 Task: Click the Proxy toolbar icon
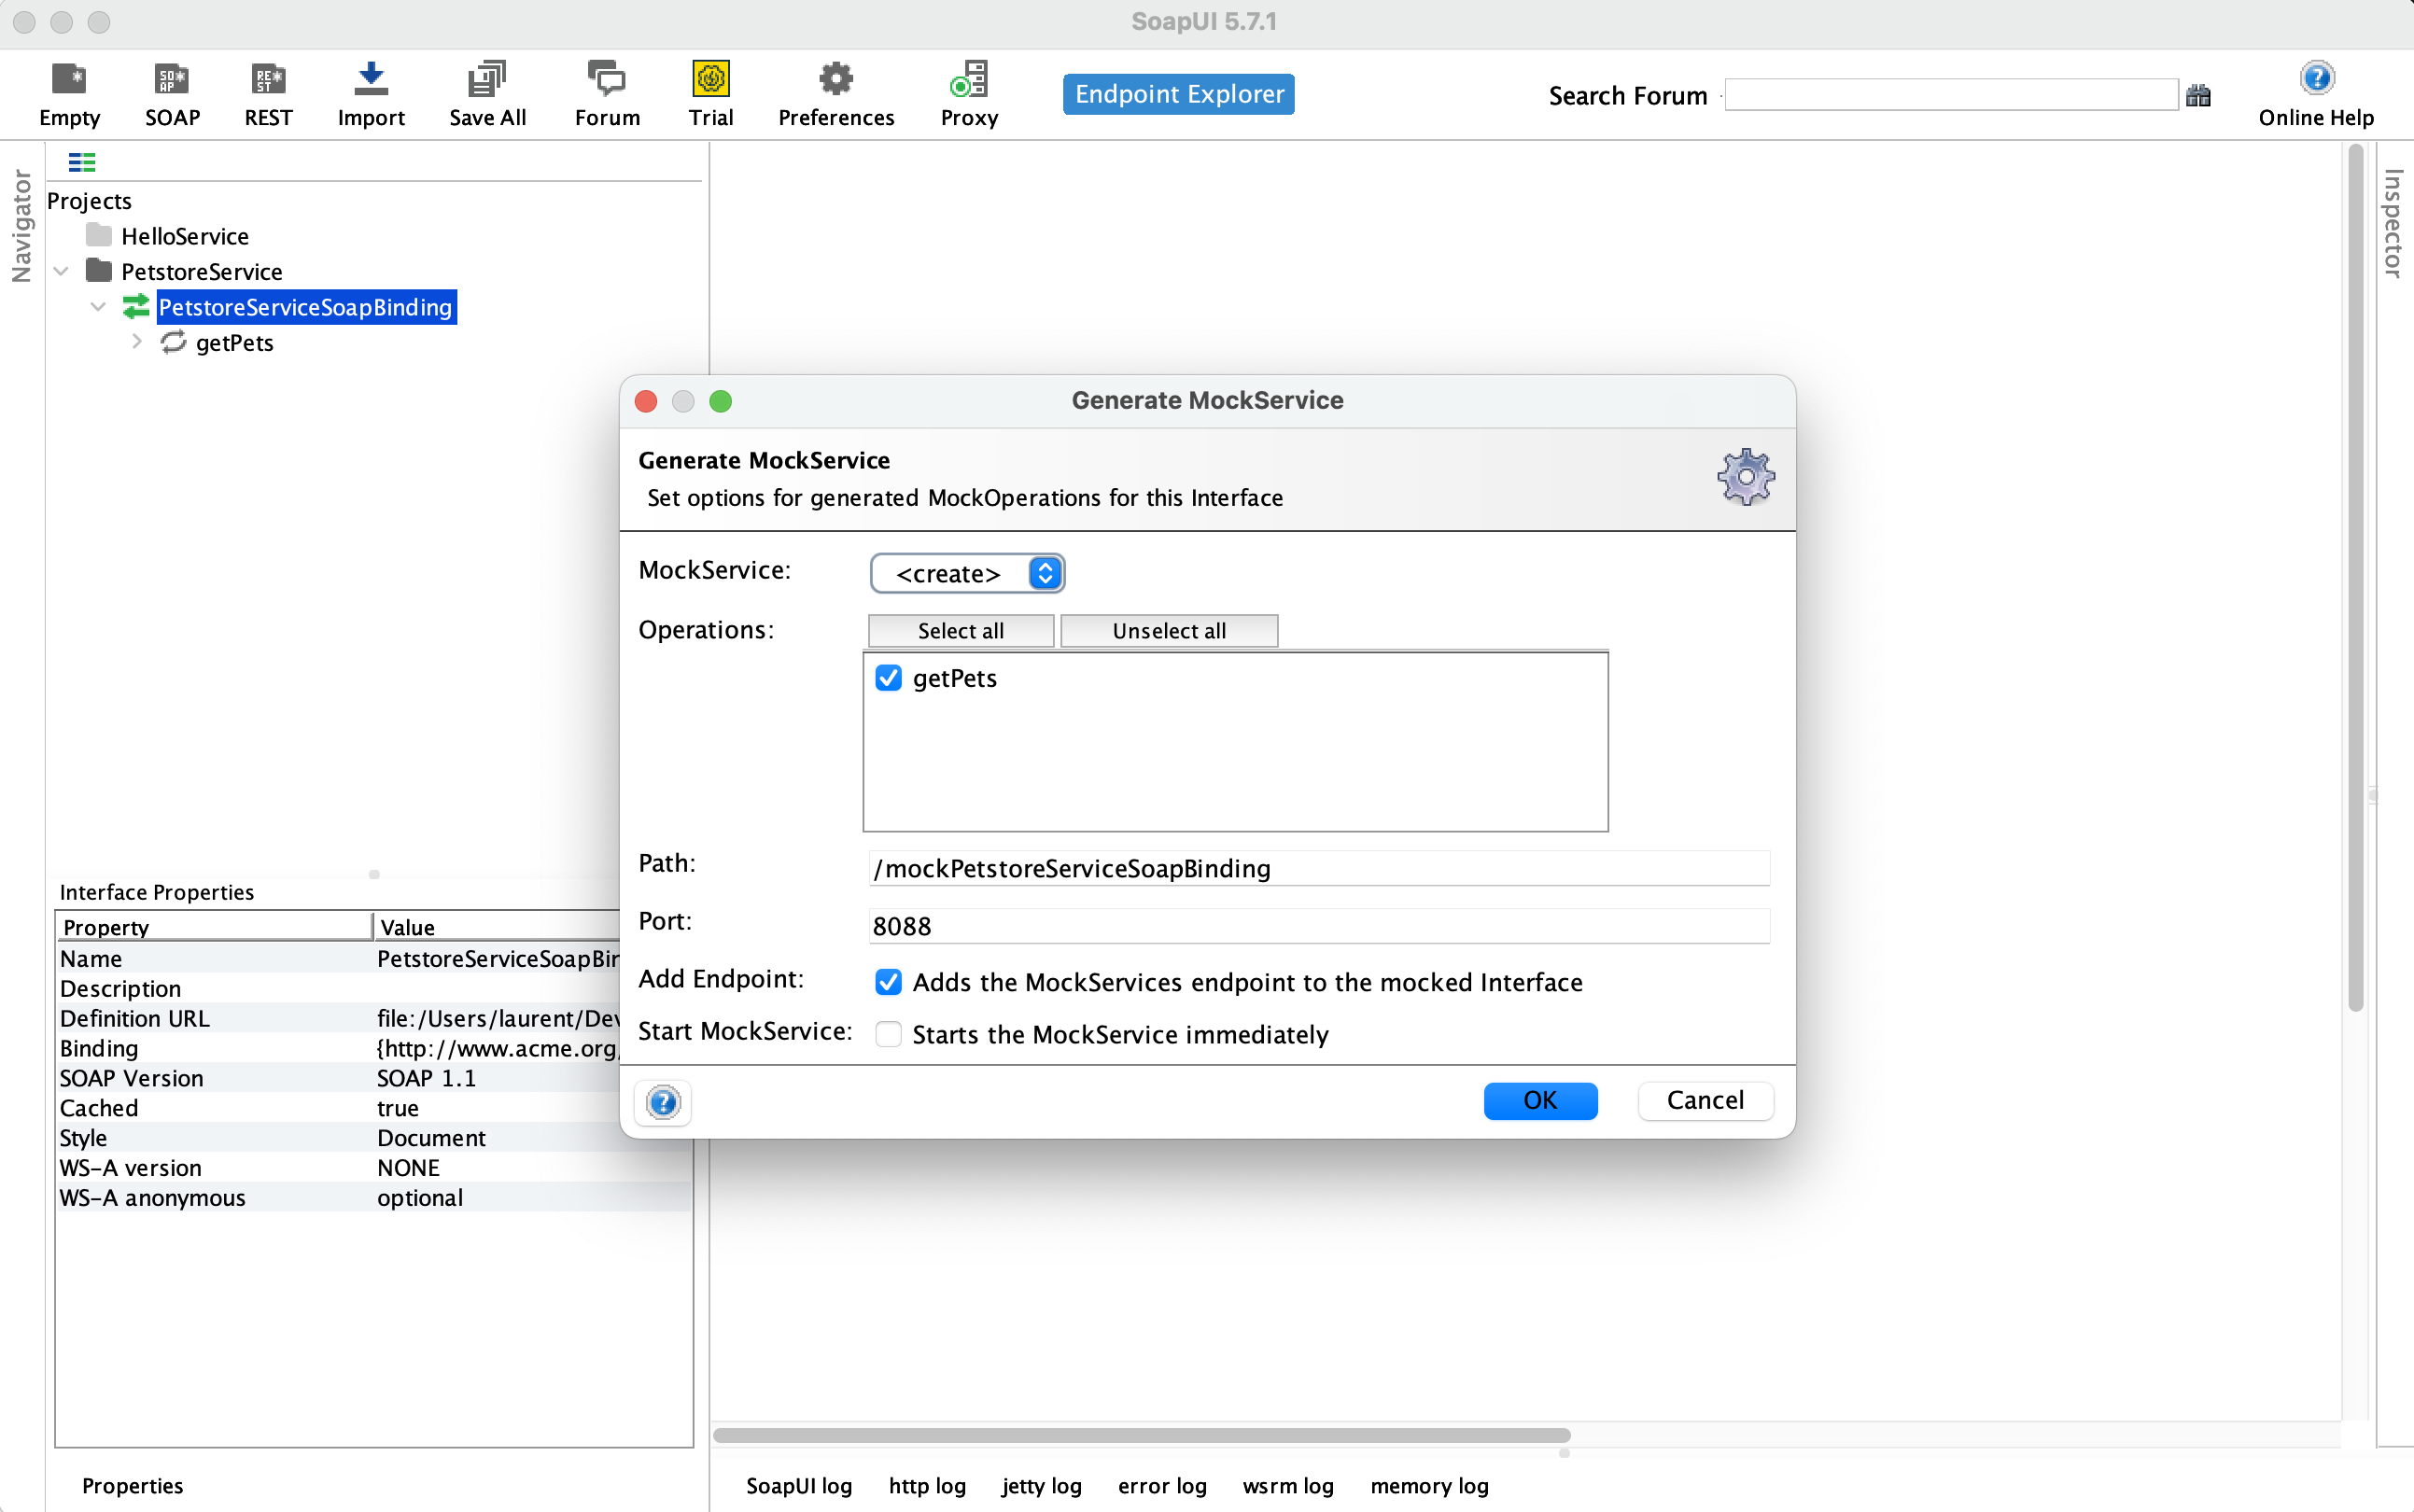pyautogui.click(x=968, y=80)
